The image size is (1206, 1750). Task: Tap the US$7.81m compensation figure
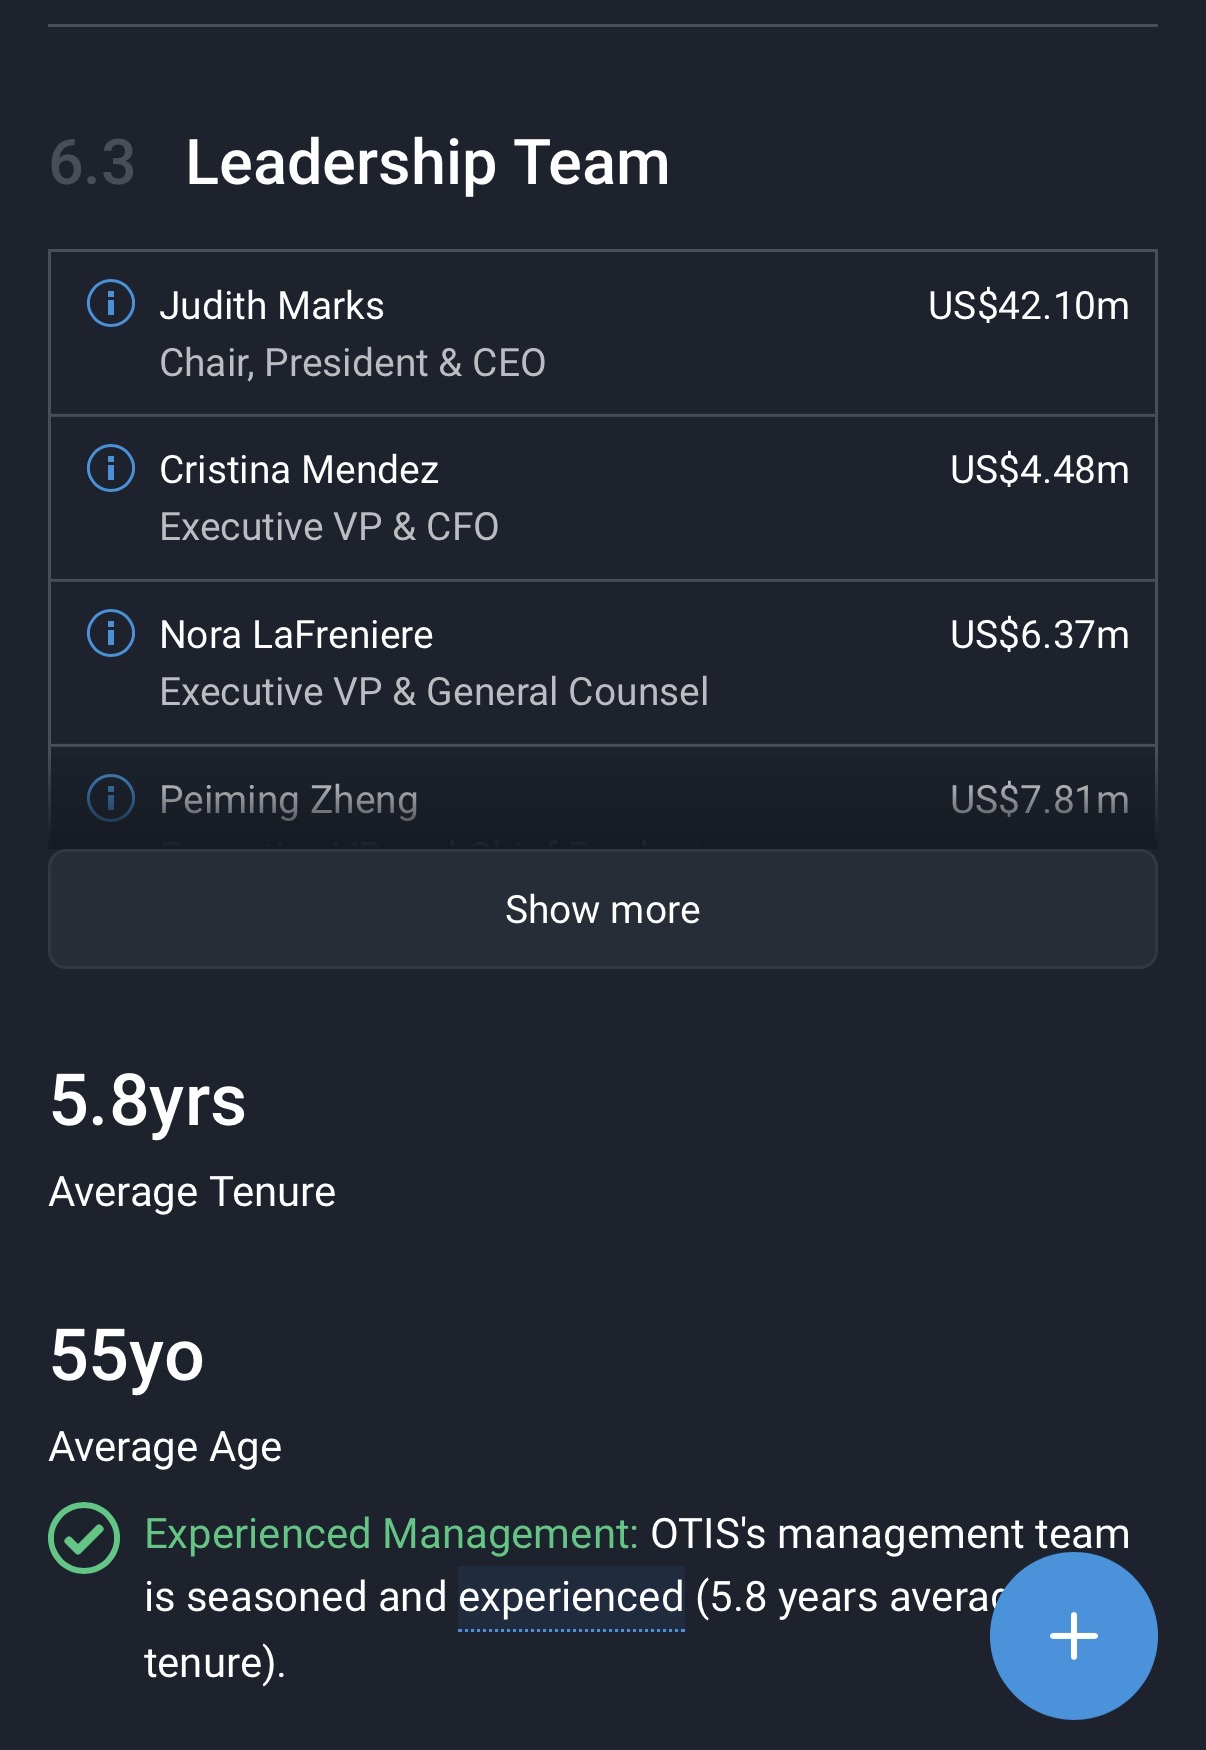(1039, 800)
